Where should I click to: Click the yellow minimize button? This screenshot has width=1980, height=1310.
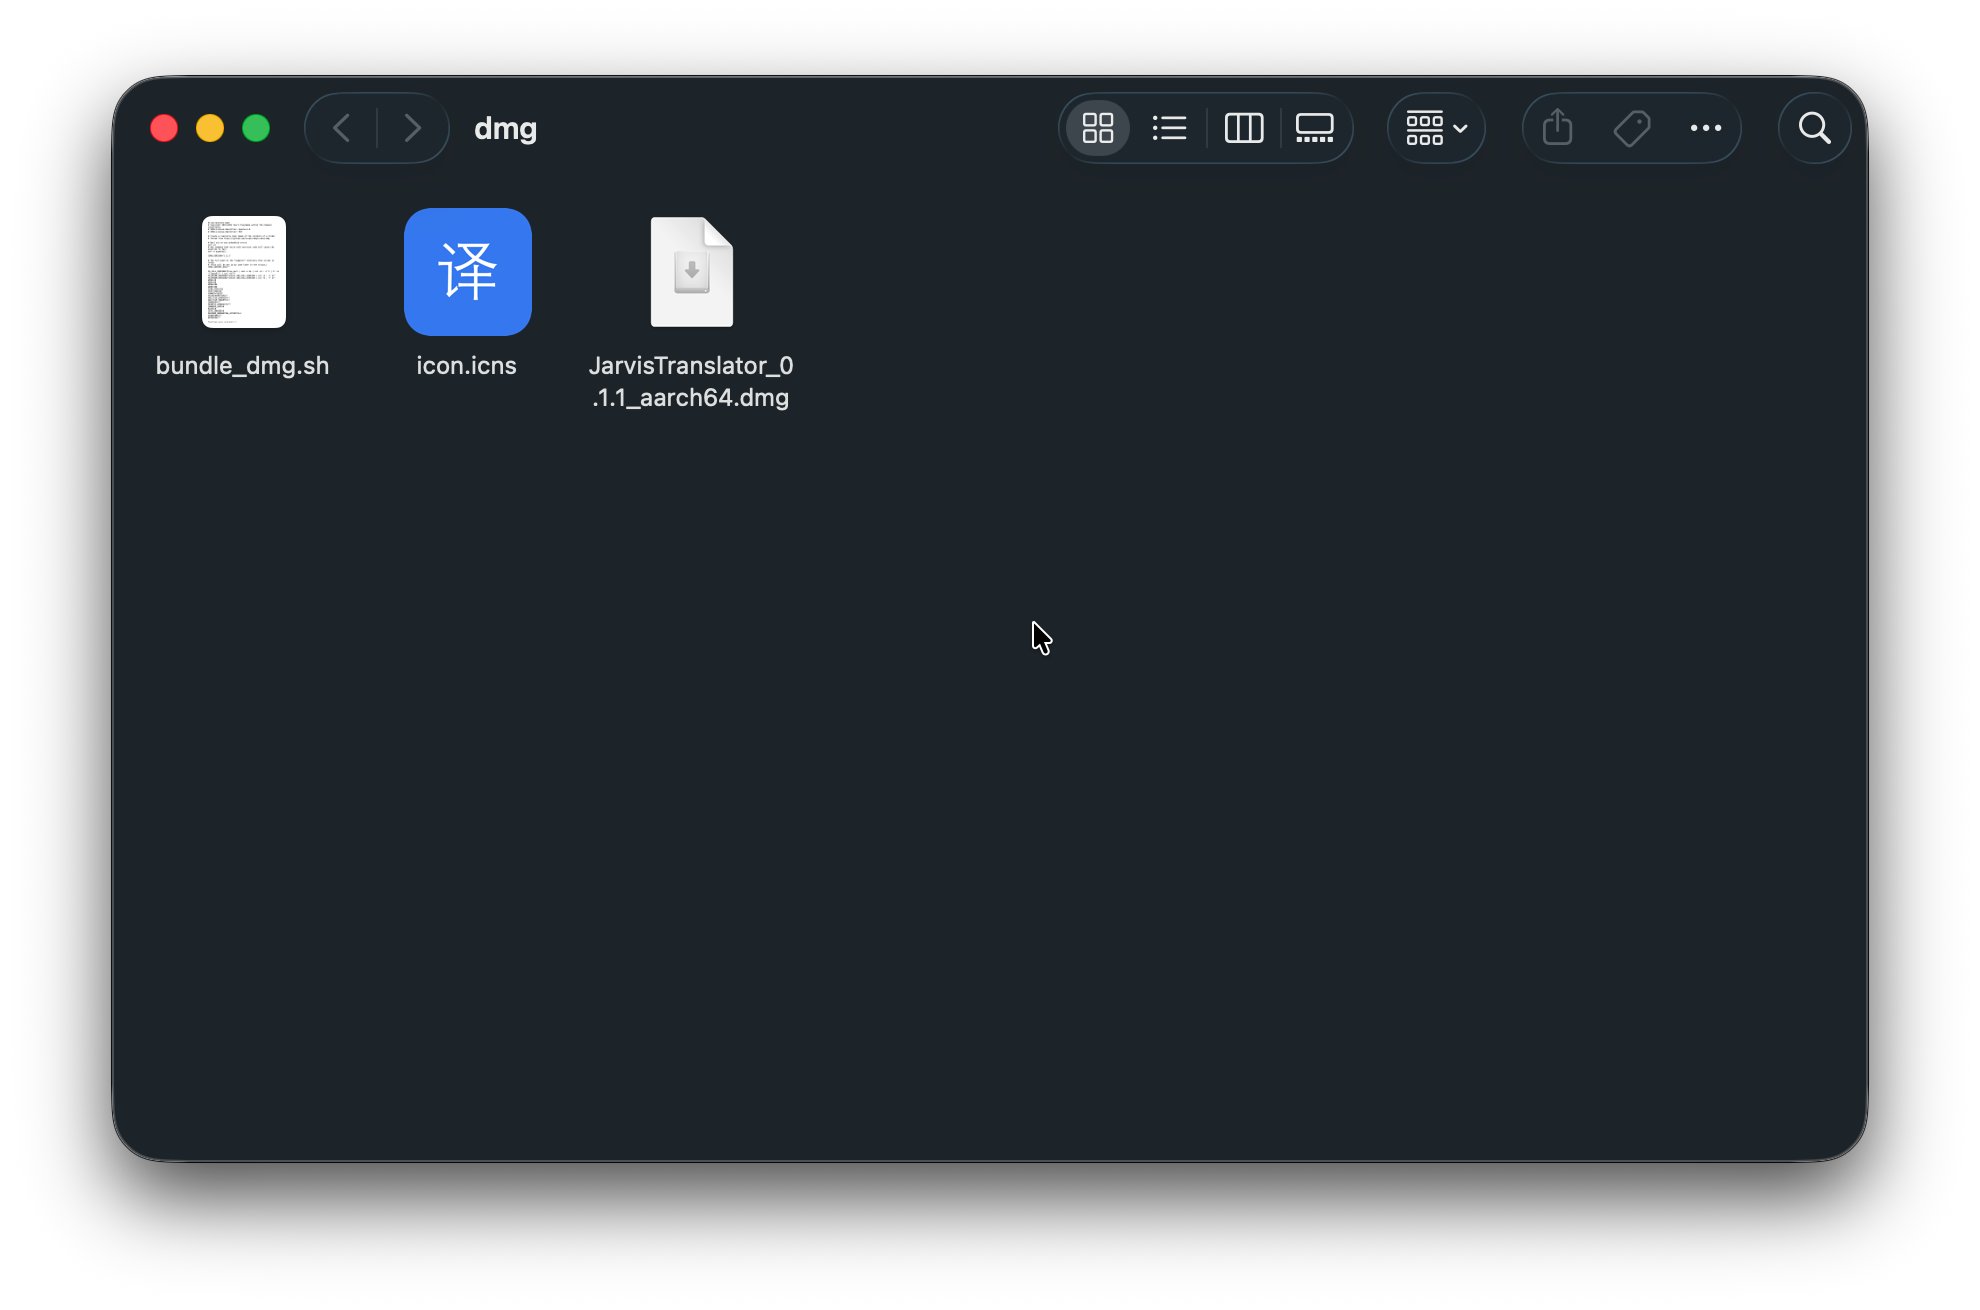(x=210, y=128)
